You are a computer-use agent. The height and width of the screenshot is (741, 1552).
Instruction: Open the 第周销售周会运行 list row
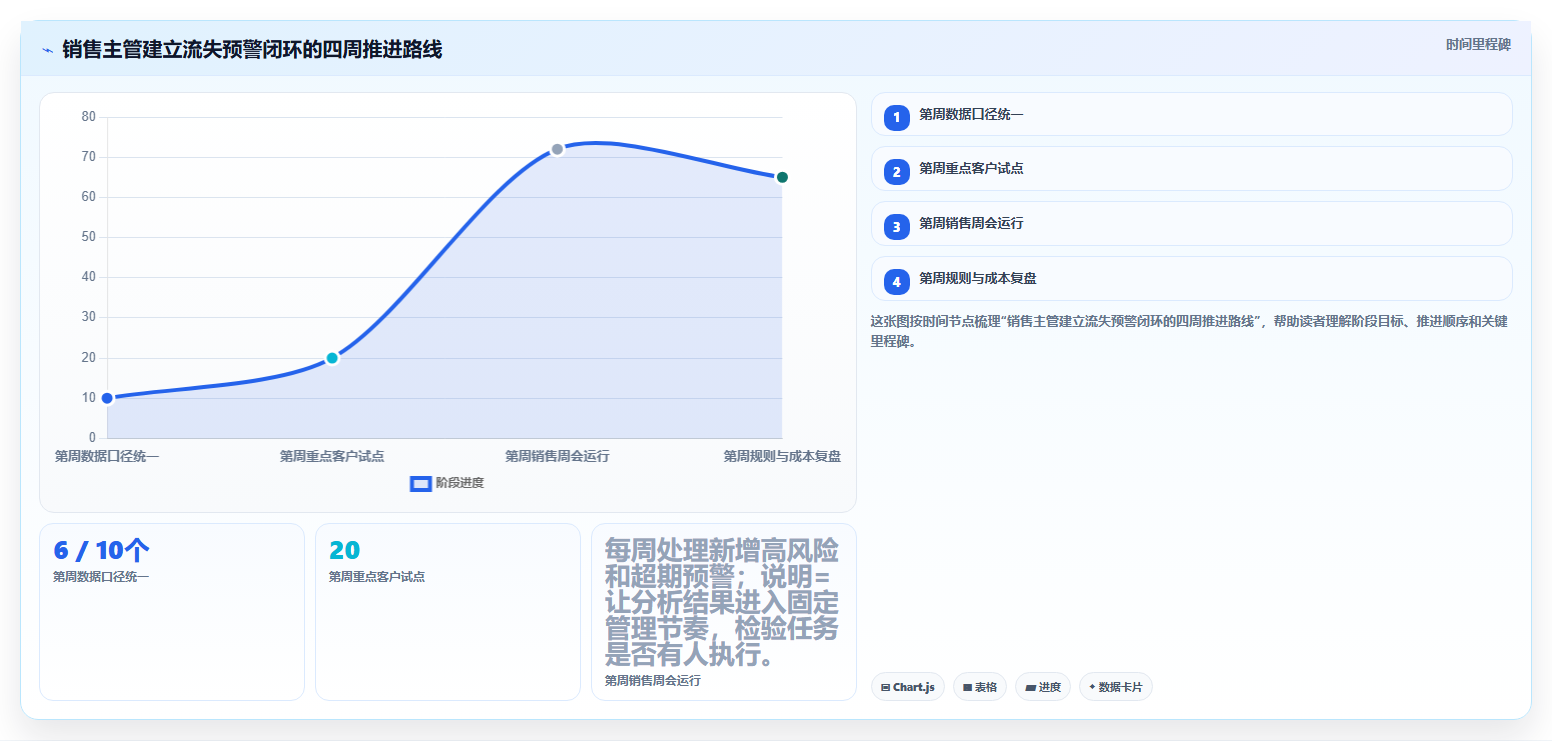[x=1191, y=223]
